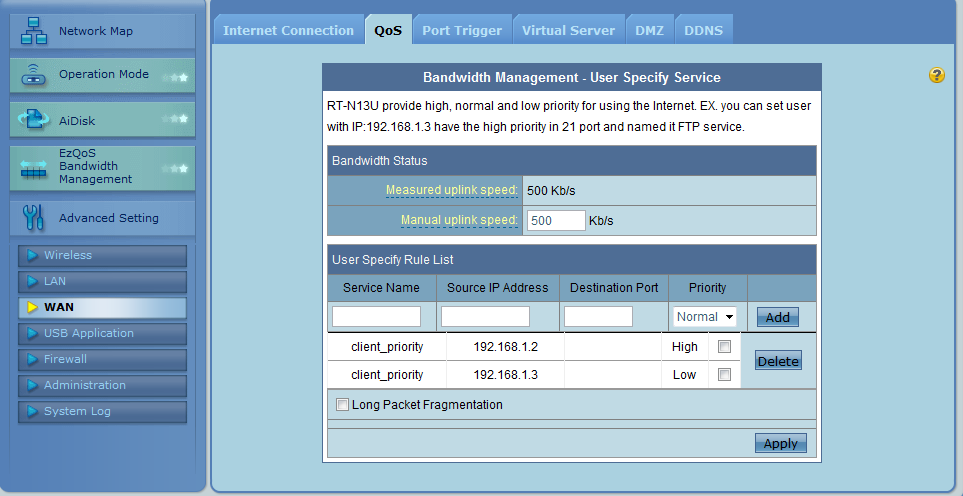Click the Measured uplink speed link
The height and width of the screenshot is (496, 963).
pyautogui.click(x=451, y=190)
